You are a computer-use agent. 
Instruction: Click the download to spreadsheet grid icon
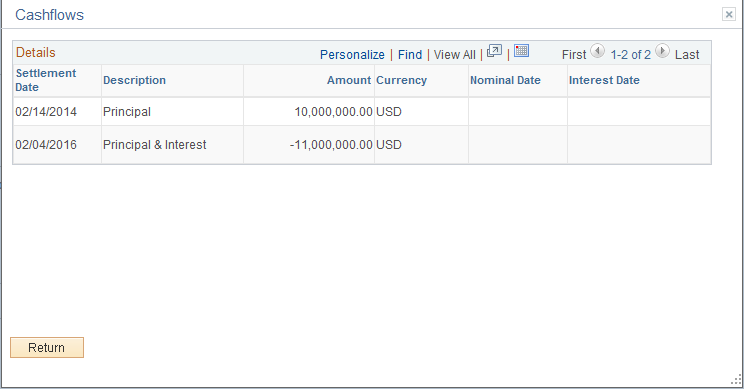[x=521, y=51]
